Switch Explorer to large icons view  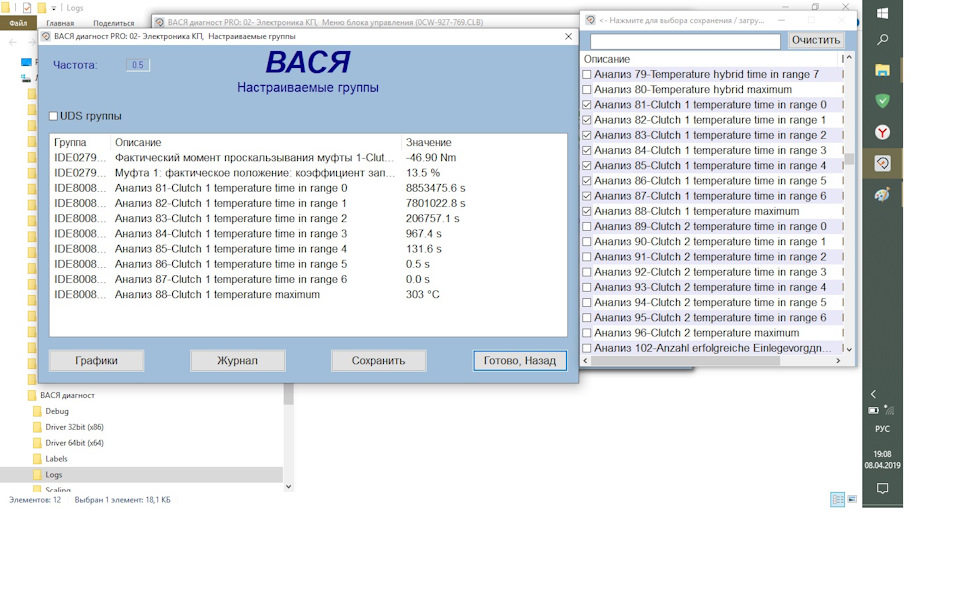coord(852,499)
